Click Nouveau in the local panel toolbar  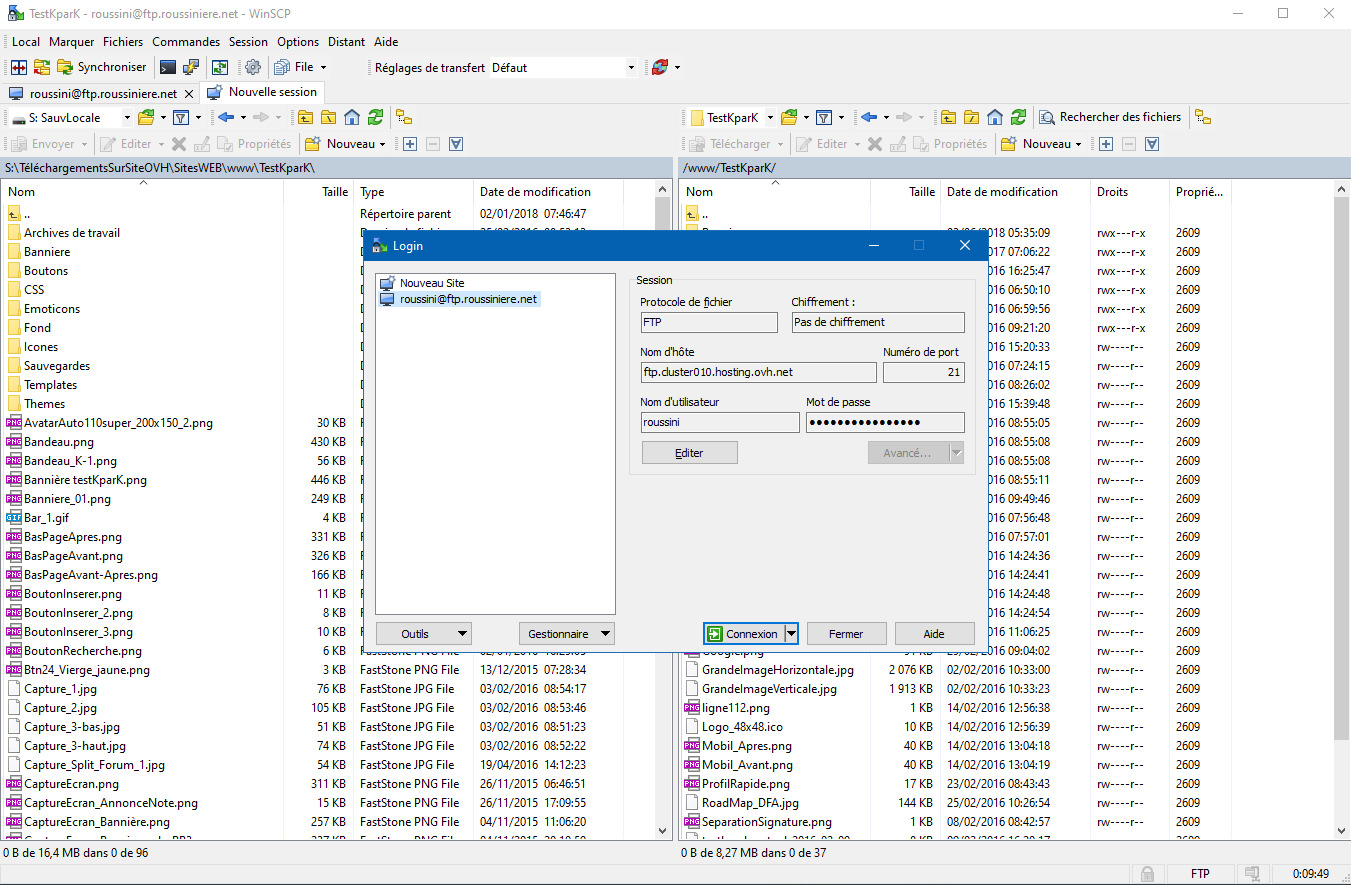(346, 144)
